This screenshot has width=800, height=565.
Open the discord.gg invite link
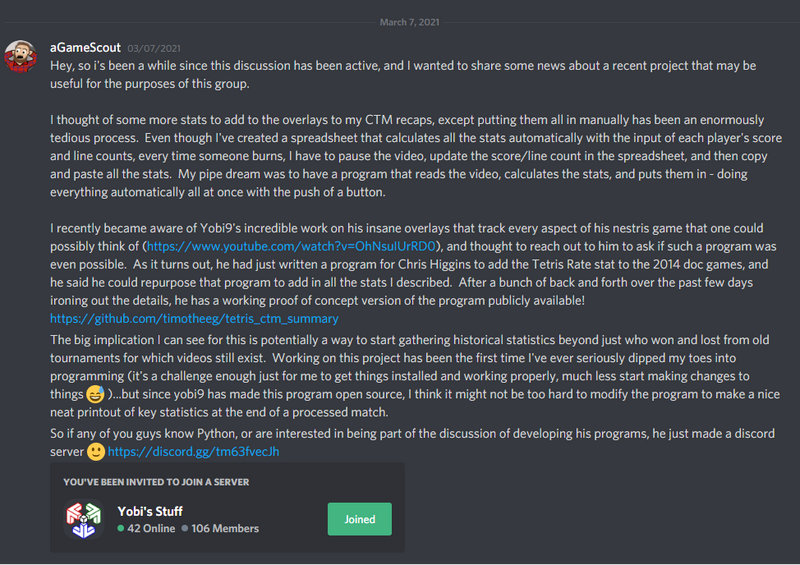[x=193, y=452]
